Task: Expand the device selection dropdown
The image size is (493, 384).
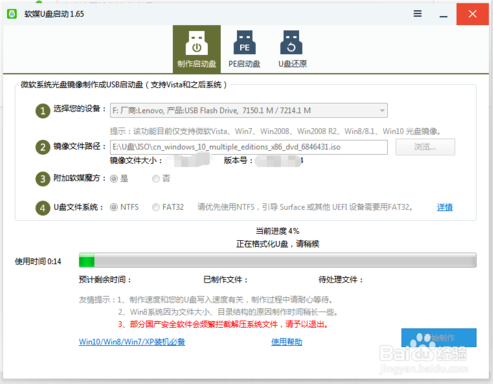Action: click(x=382, y=110)
